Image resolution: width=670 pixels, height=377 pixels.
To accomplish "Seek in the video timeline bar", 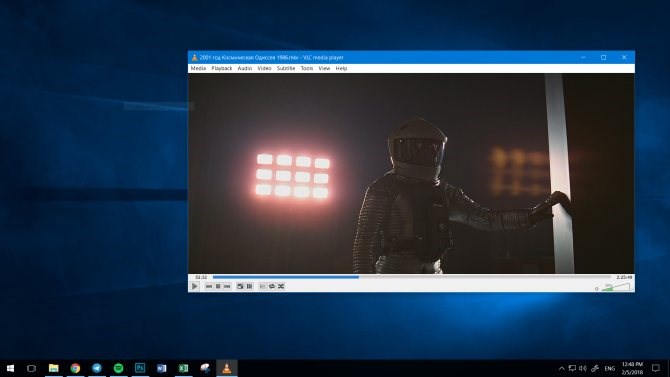I will click(412, 277).
